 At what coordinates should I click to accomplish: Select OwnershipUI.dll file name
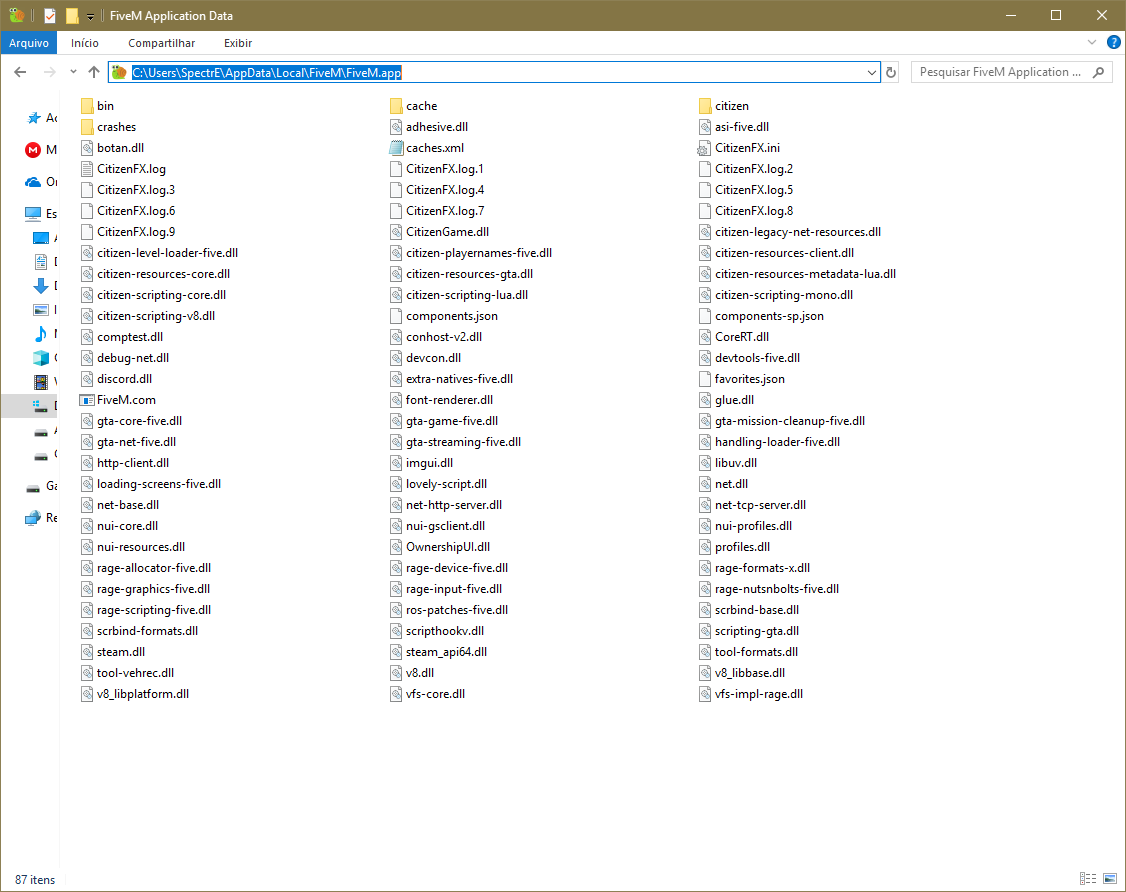point(448,547)
